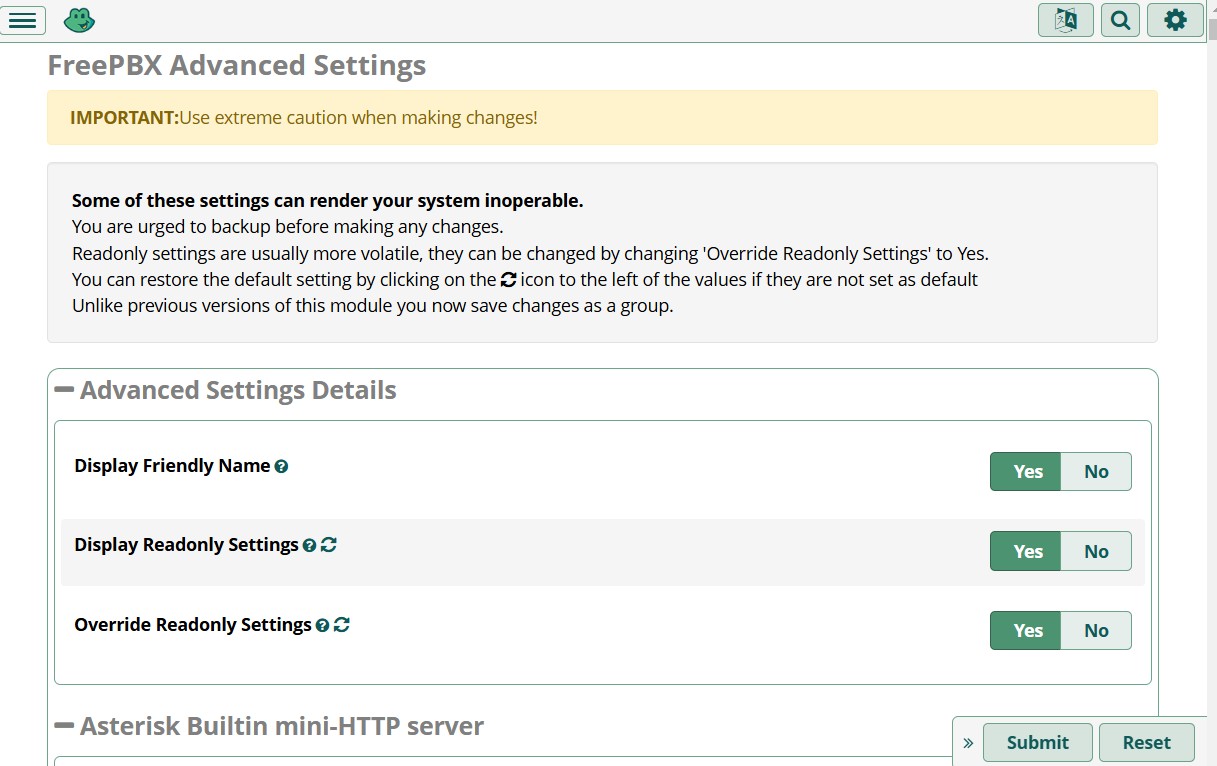Open the hamburger navigation menu
Screen dimensions: 1217x766
[x=23, y=20]
